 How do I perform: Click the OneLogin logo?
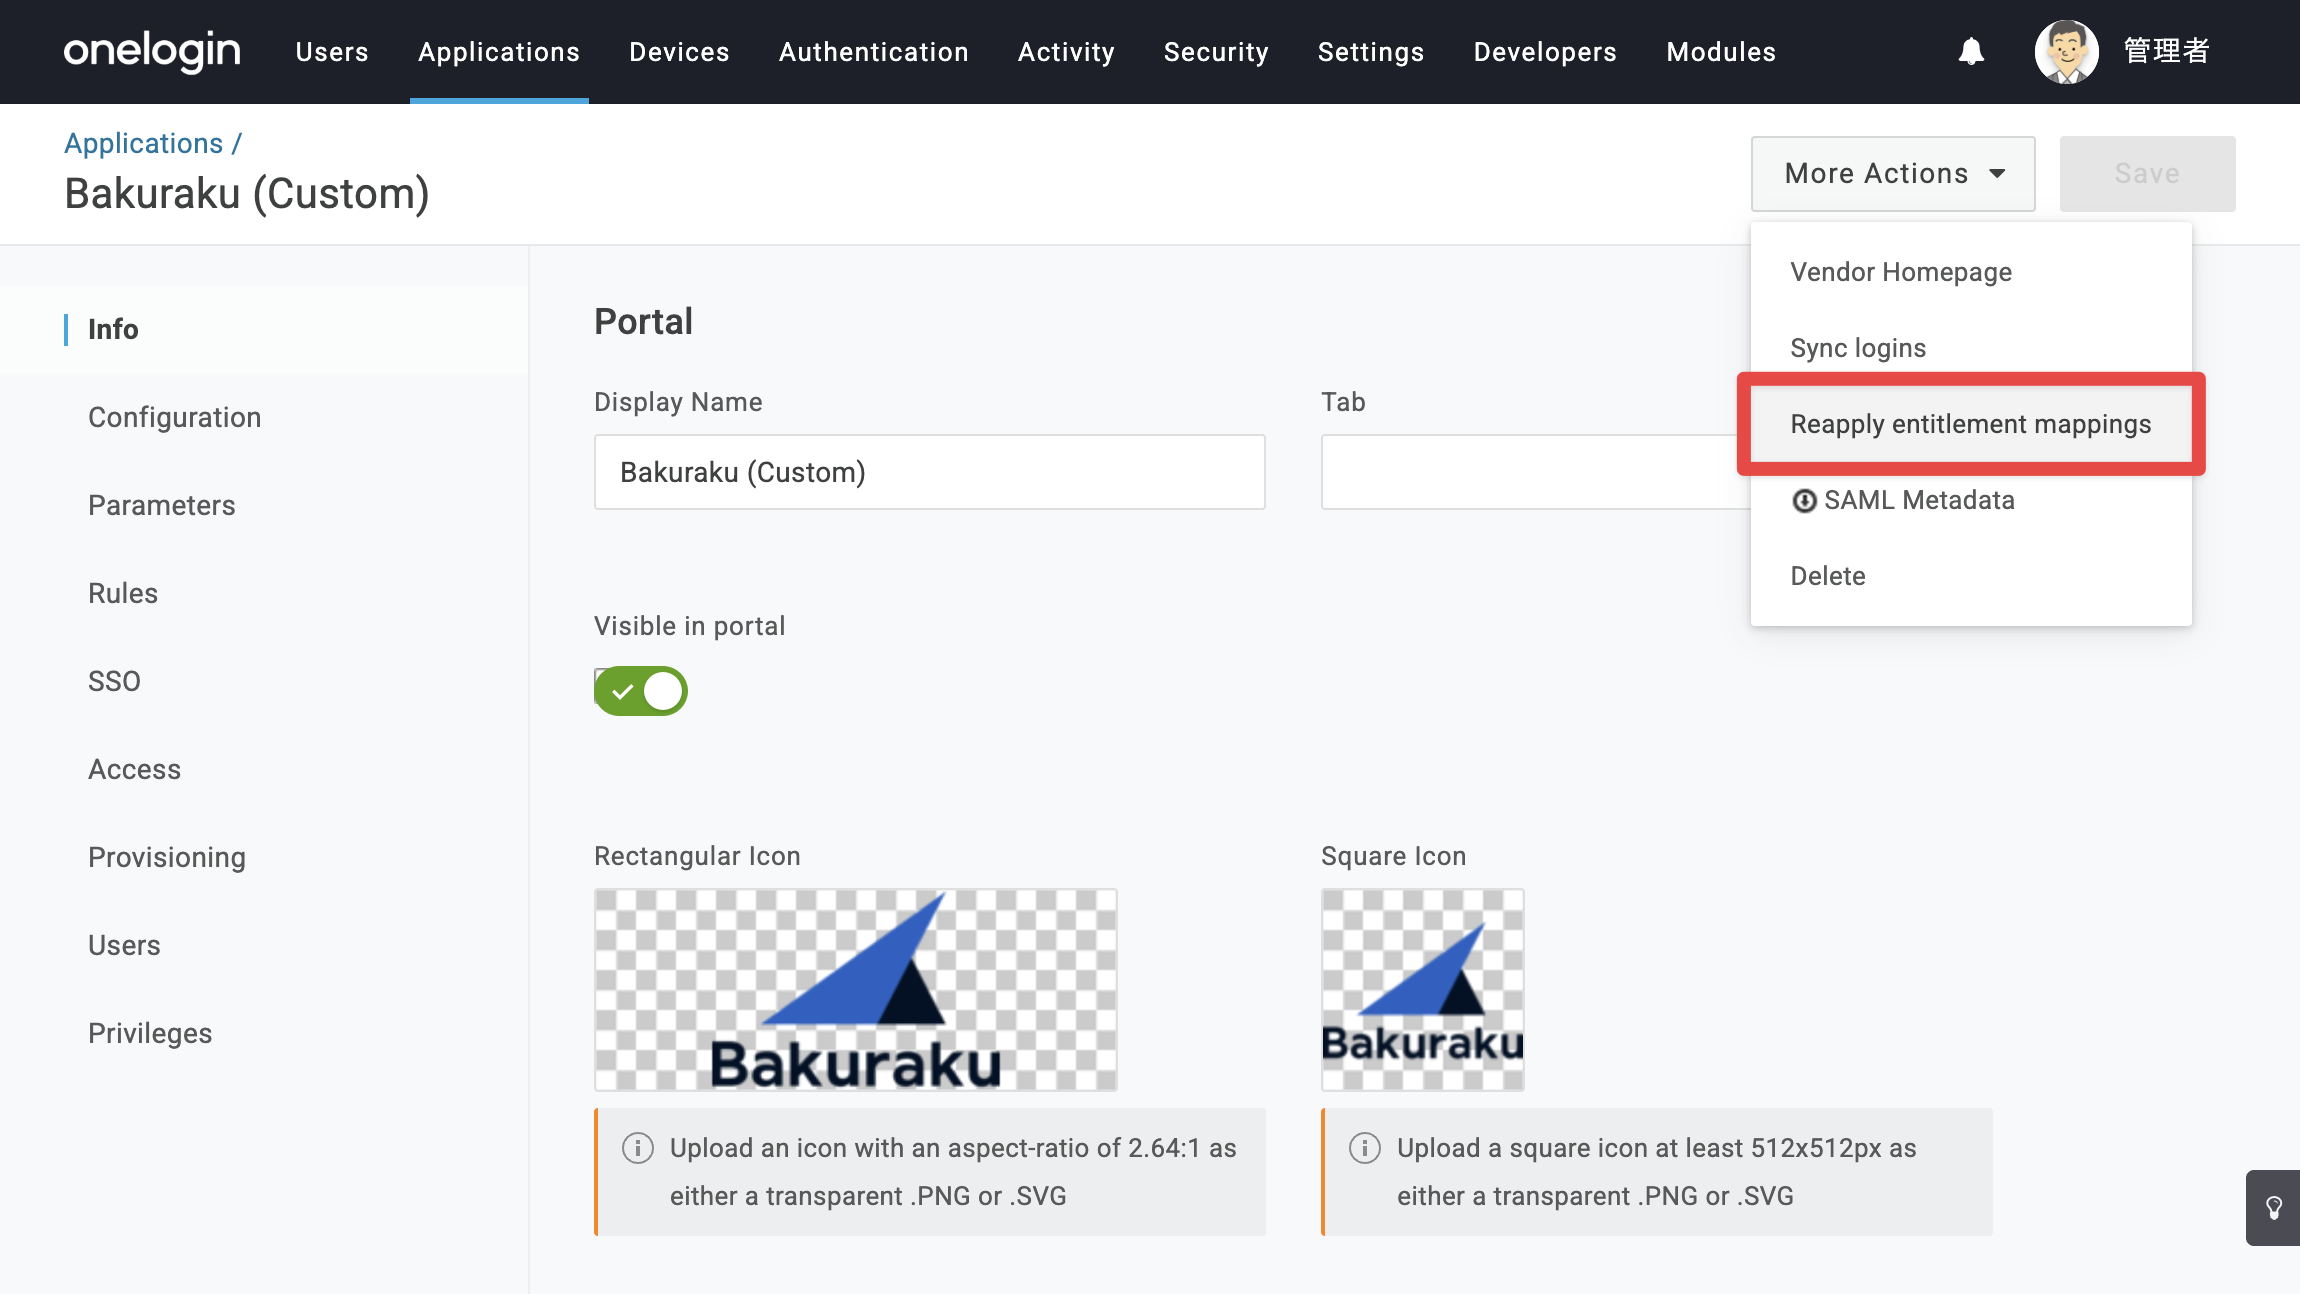pyautogui.click(x=152, y=51)
